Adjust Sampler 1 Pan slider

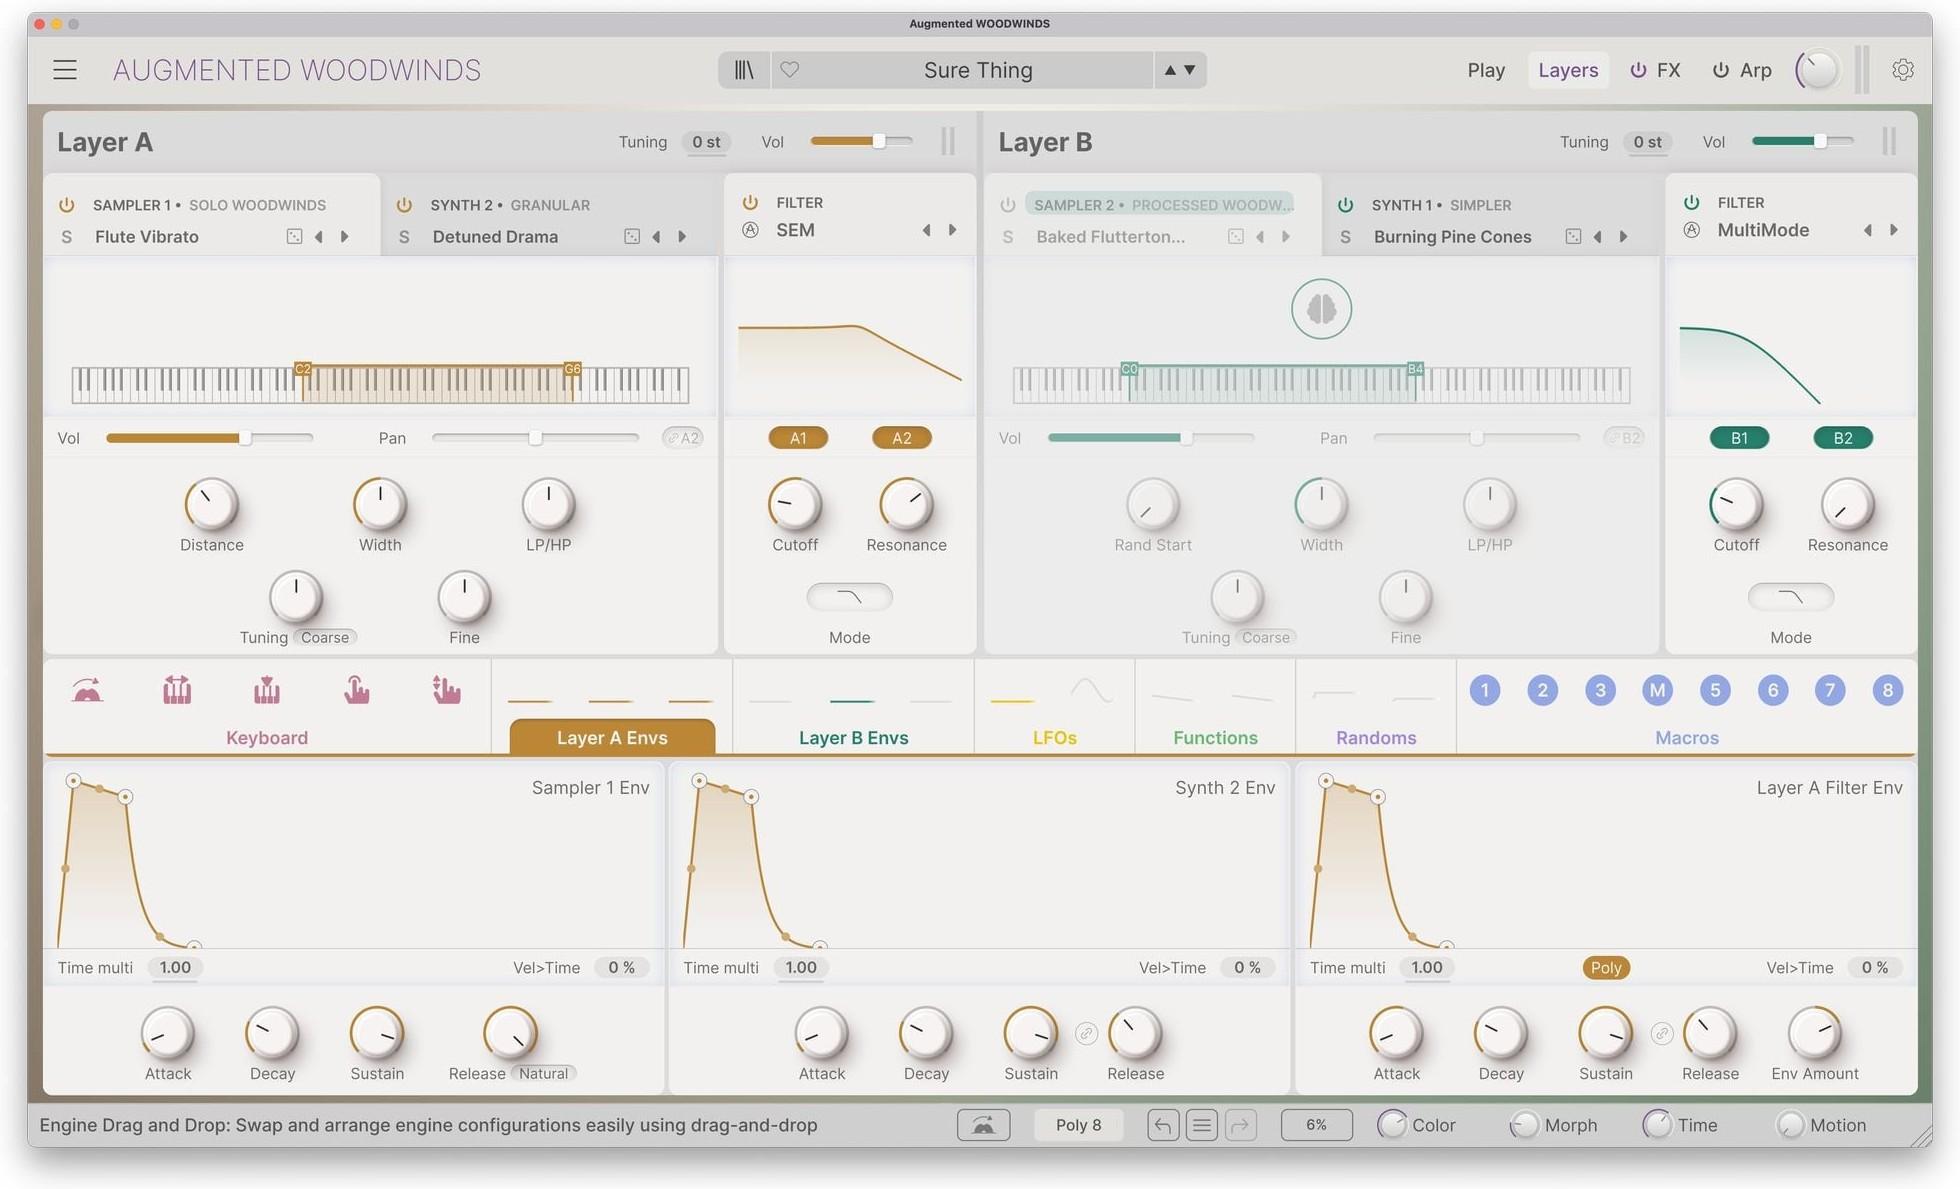point(535,438)
